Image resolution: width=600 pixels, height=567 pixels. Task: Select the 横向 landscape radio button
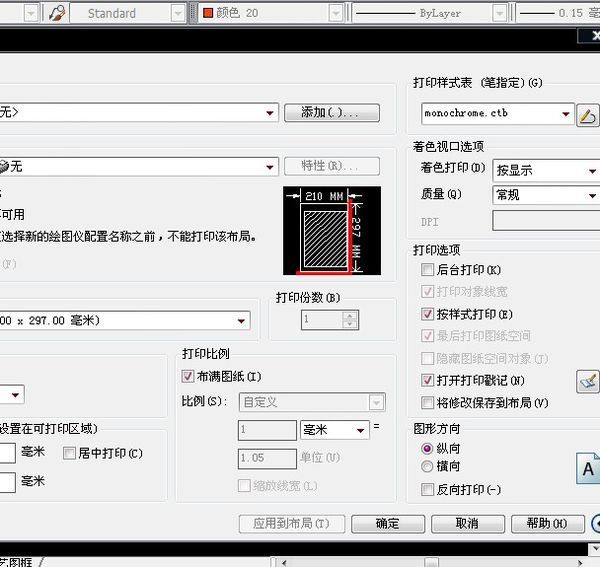[x=427, y=466]
